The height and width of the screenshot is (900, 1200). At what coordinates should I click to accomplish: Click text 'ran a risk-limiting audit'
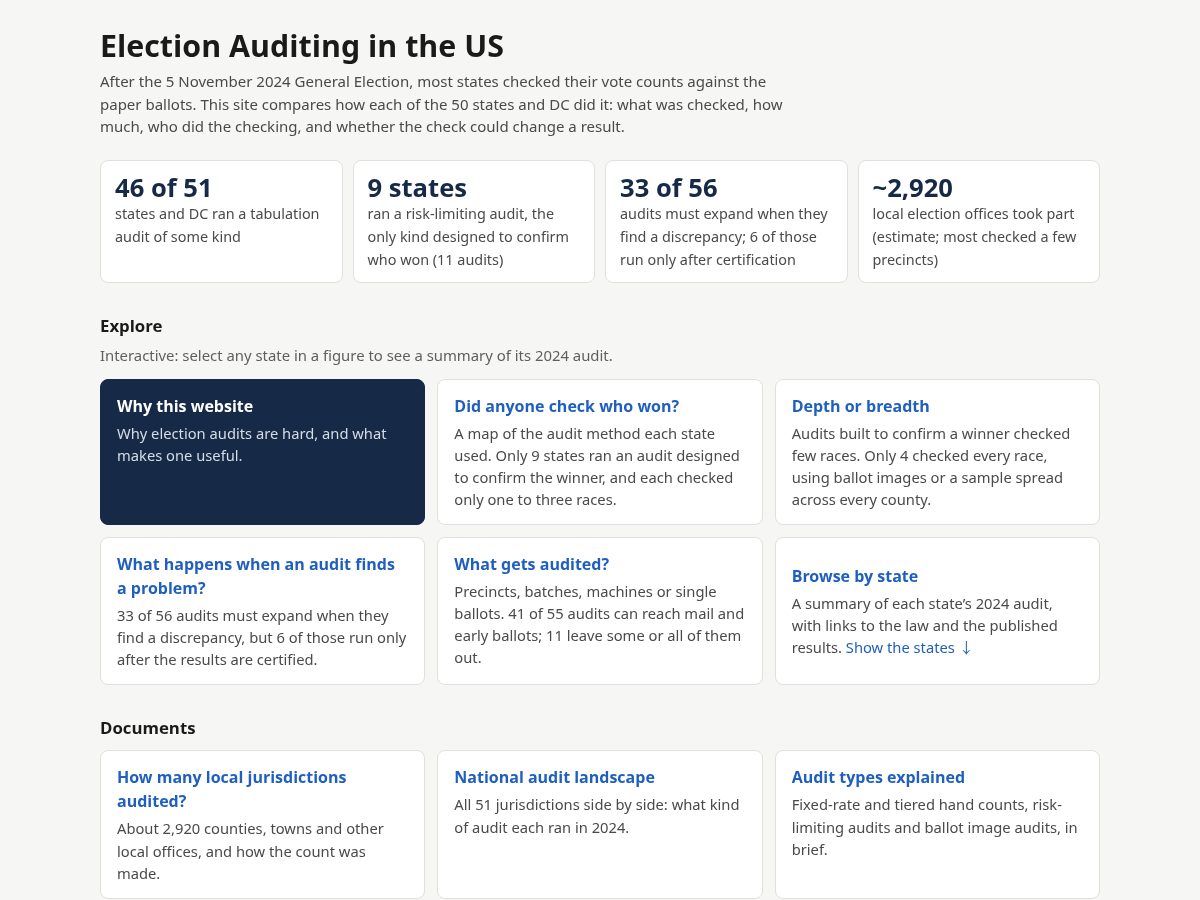click(461, 214)
